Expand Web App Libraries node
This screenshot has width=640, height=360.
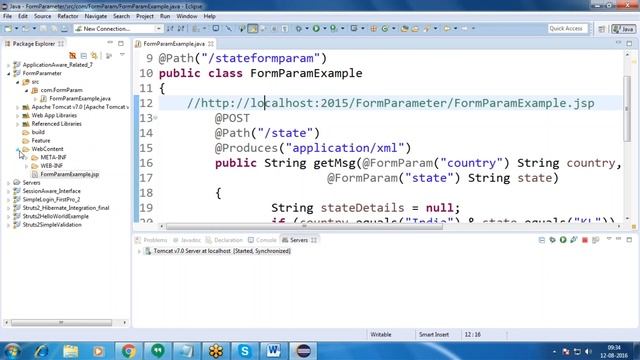(18, 116)
